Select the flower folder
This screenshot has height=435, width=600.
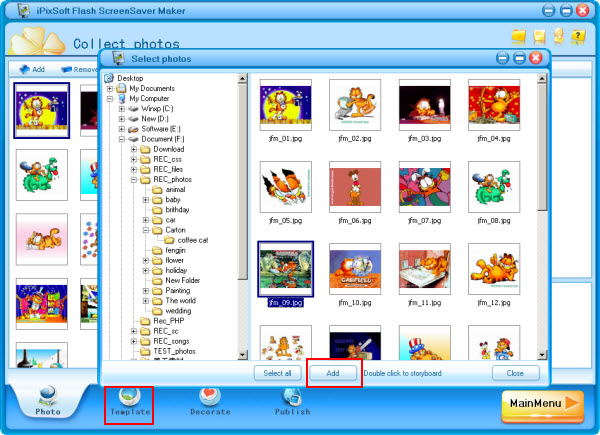(174, 260)
